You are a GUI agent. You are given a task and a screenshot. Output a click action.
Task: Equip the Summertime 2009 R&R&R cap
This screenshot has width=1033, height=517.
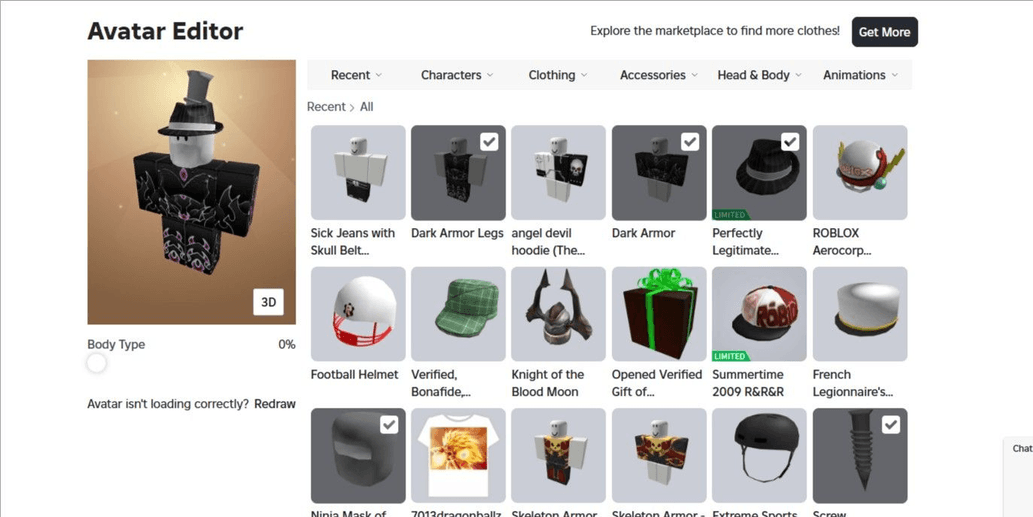coord(759,314)
